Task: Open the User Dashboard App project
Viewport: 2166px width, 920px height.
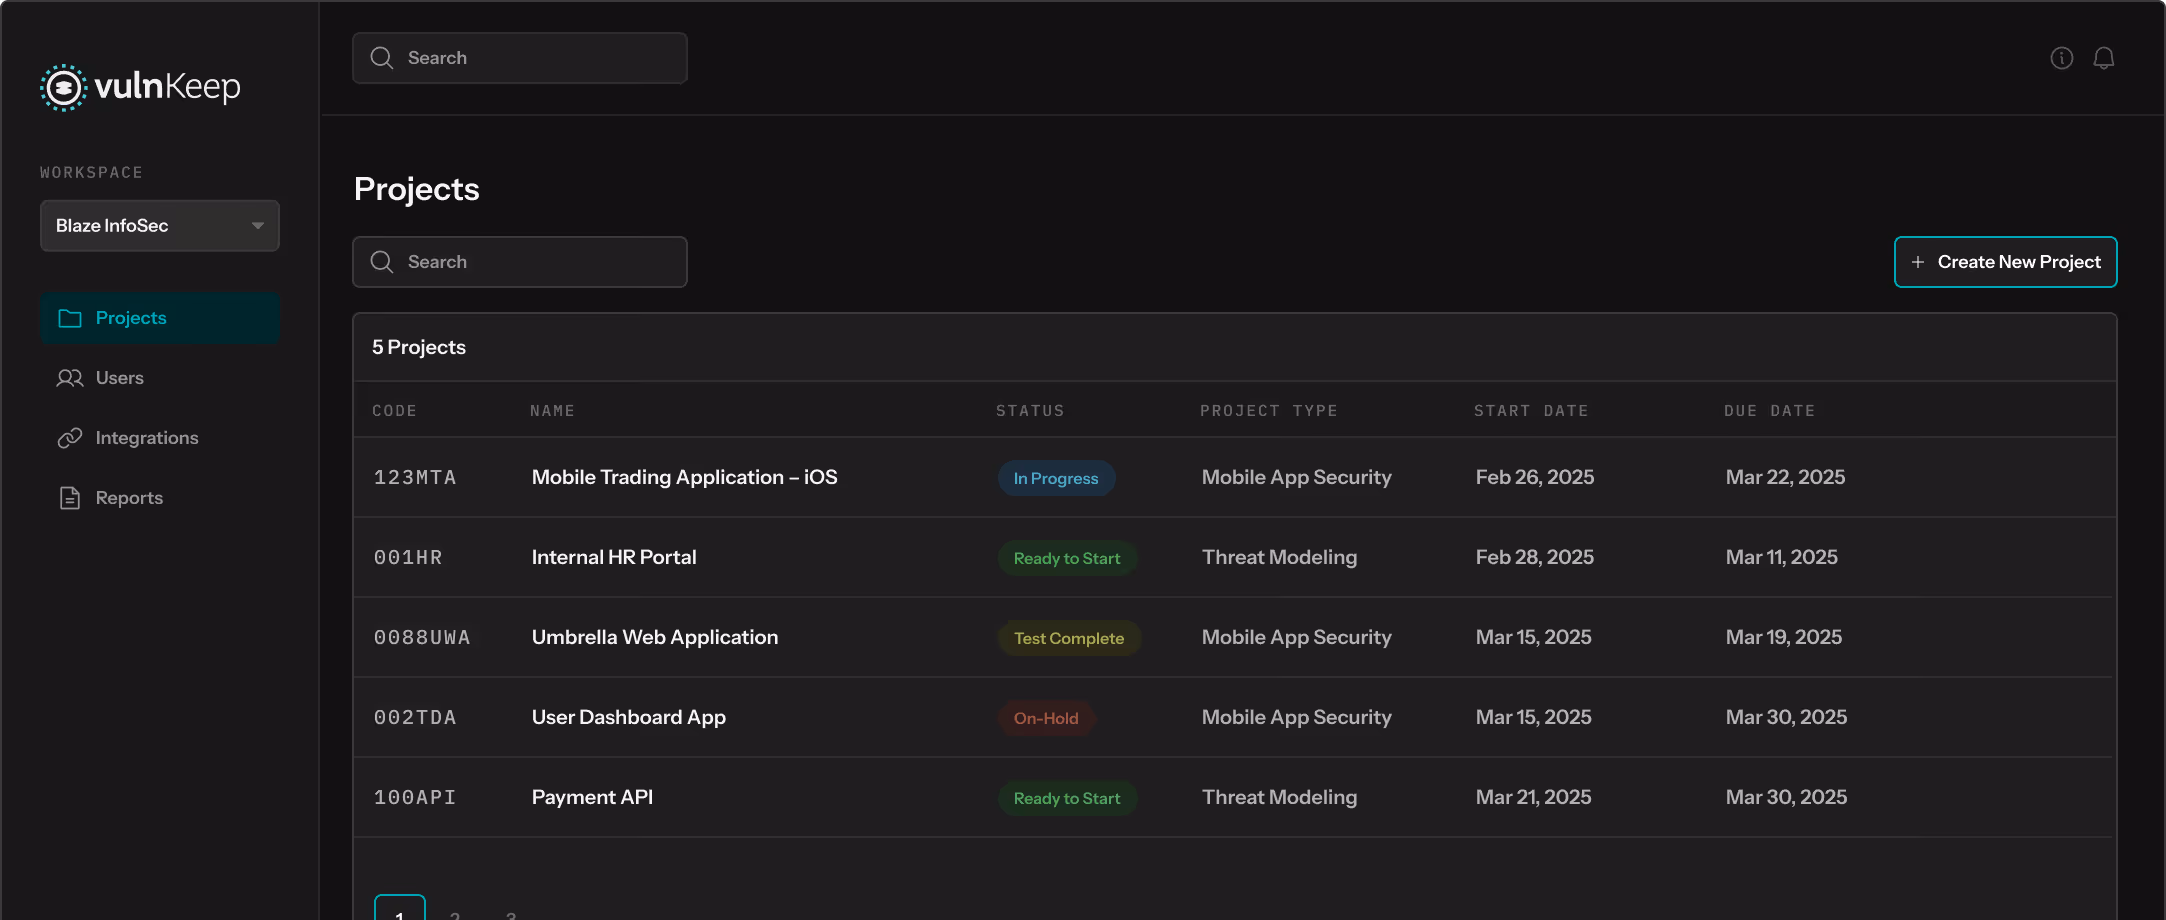Action: [629, 718]
